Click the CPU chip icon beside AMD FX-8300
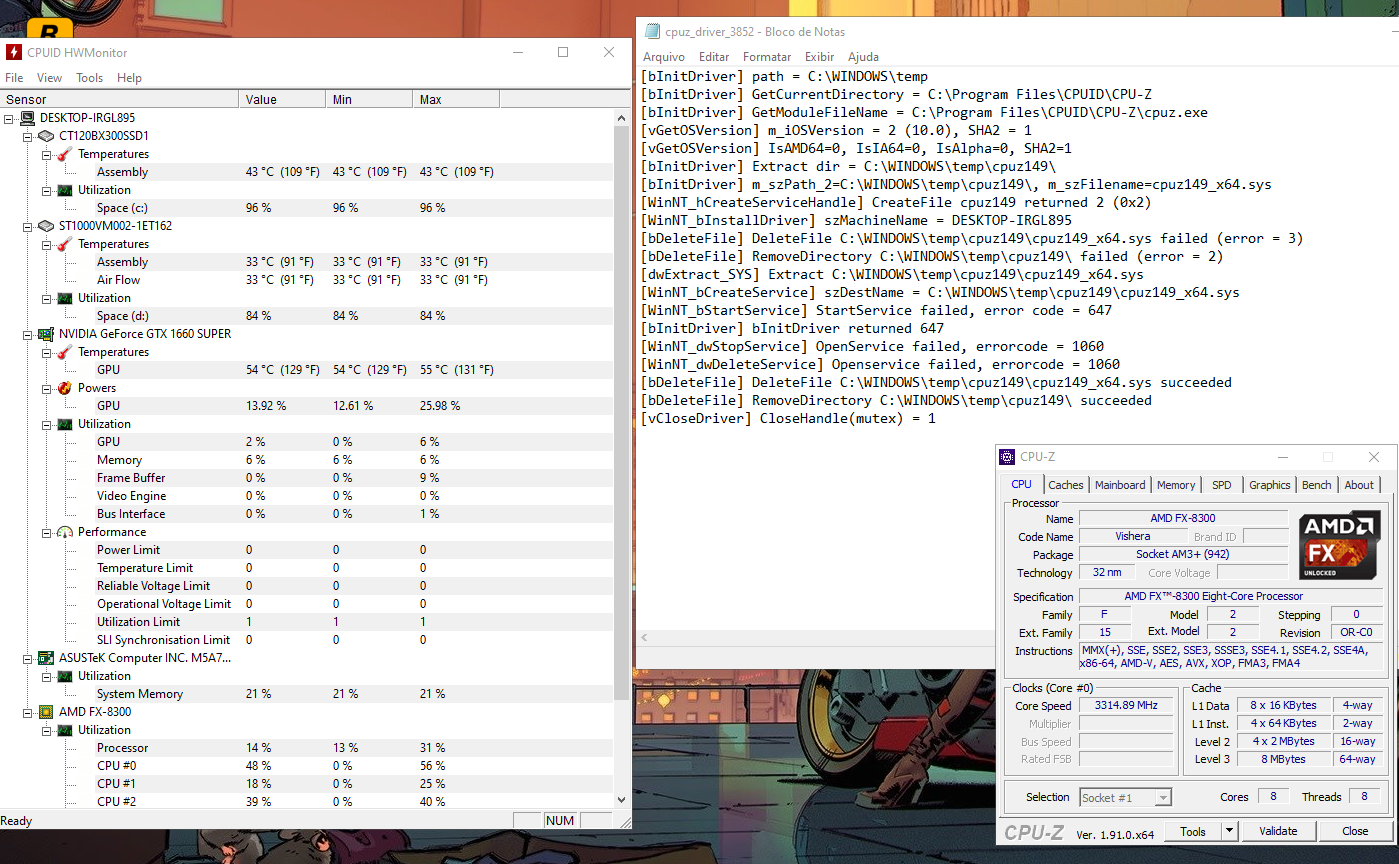The width and height of the screenshot is (1399, 864). point(45,712)
